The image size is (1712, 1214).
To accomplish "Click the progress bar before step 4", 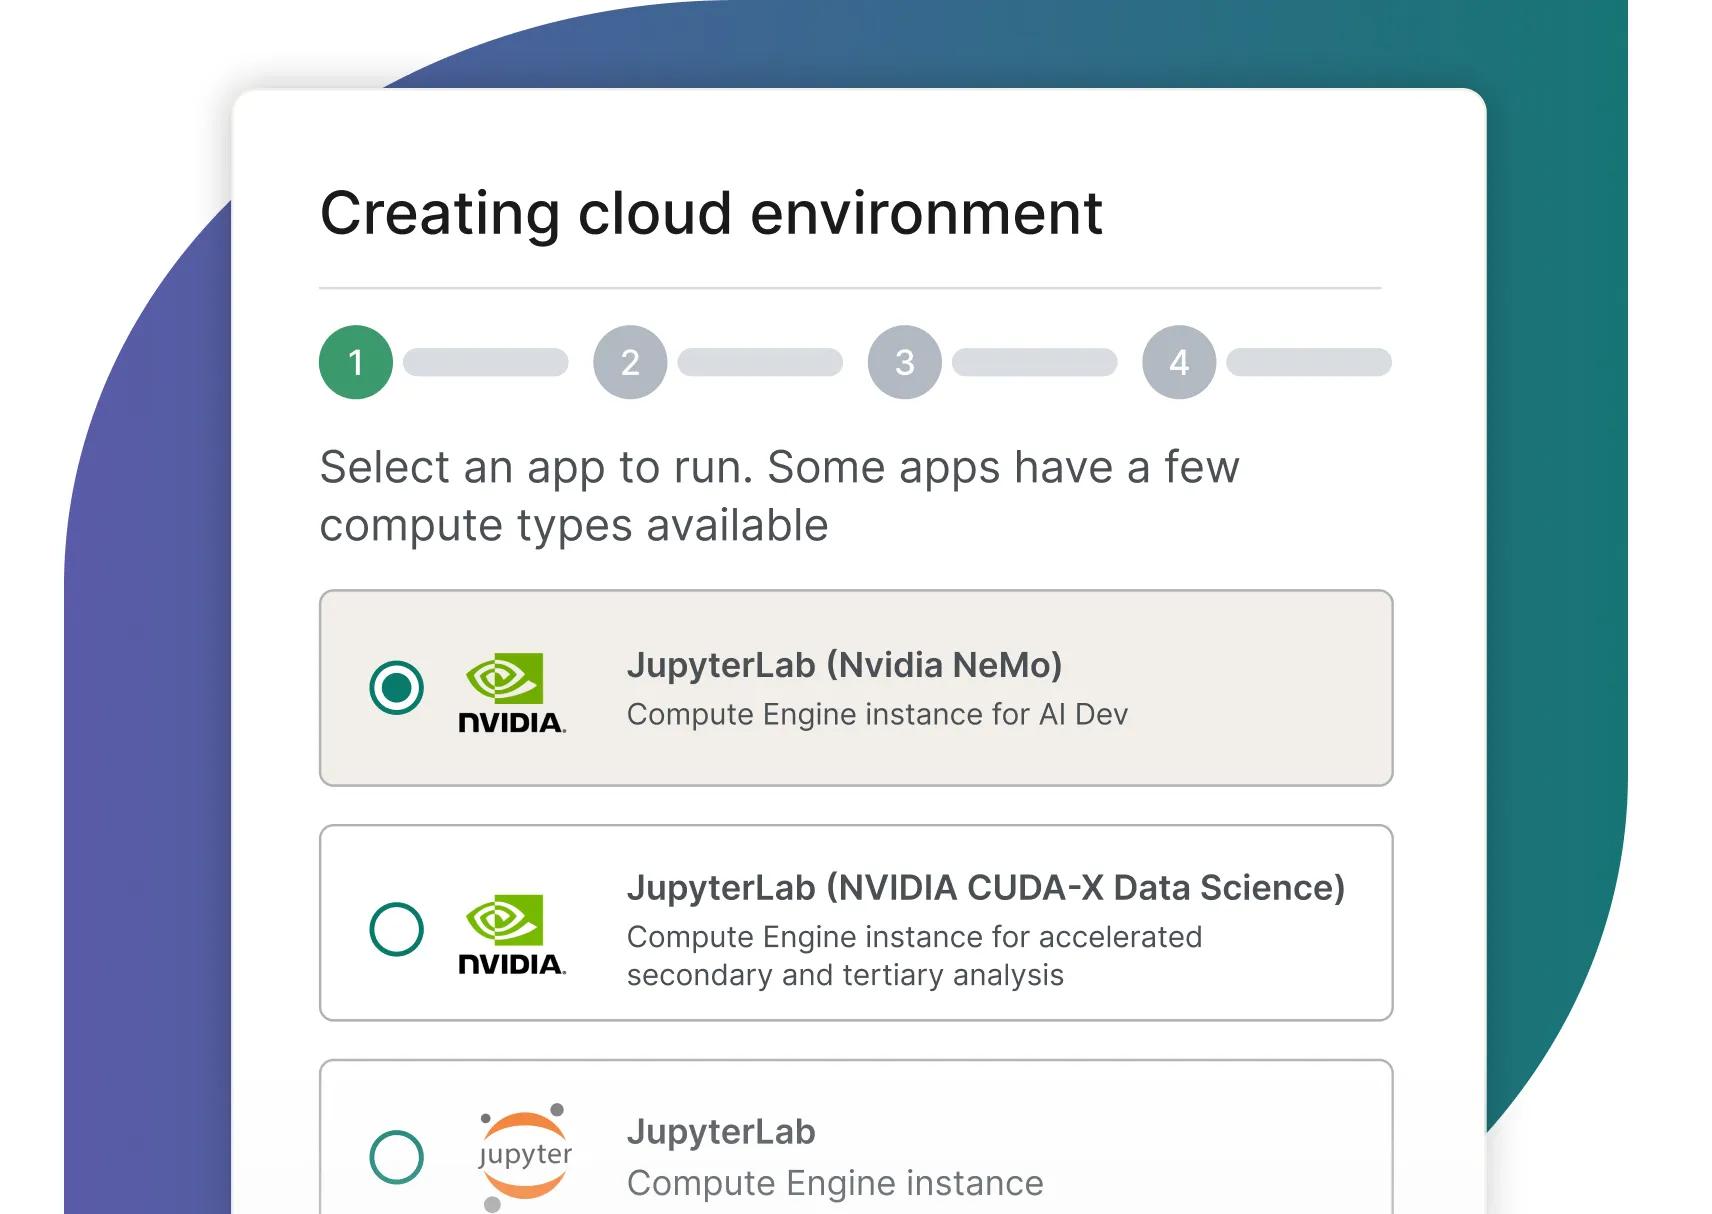I will tap(1035, 362).
